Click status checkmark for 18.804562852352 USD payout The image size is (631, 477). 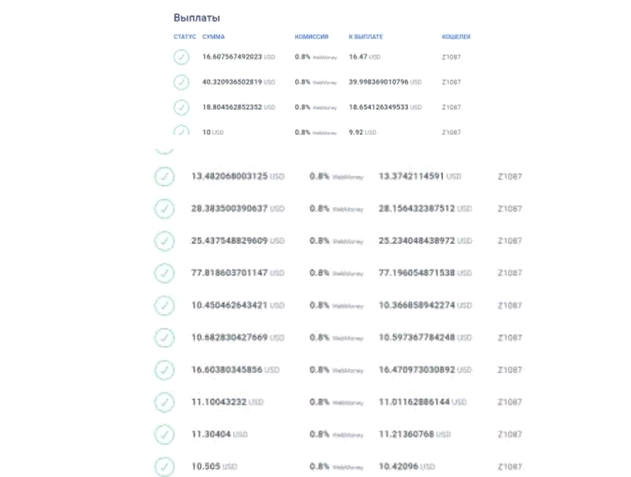click(x=181, y=107)
